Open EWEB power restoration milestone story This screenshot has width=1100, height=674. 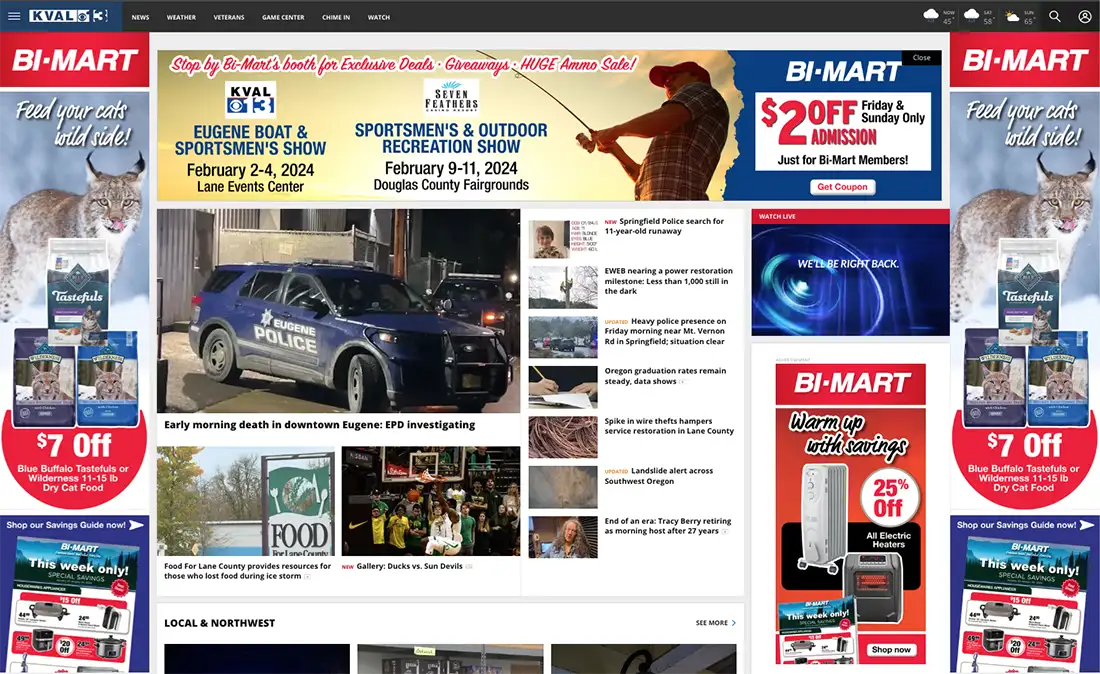(669, 281)
